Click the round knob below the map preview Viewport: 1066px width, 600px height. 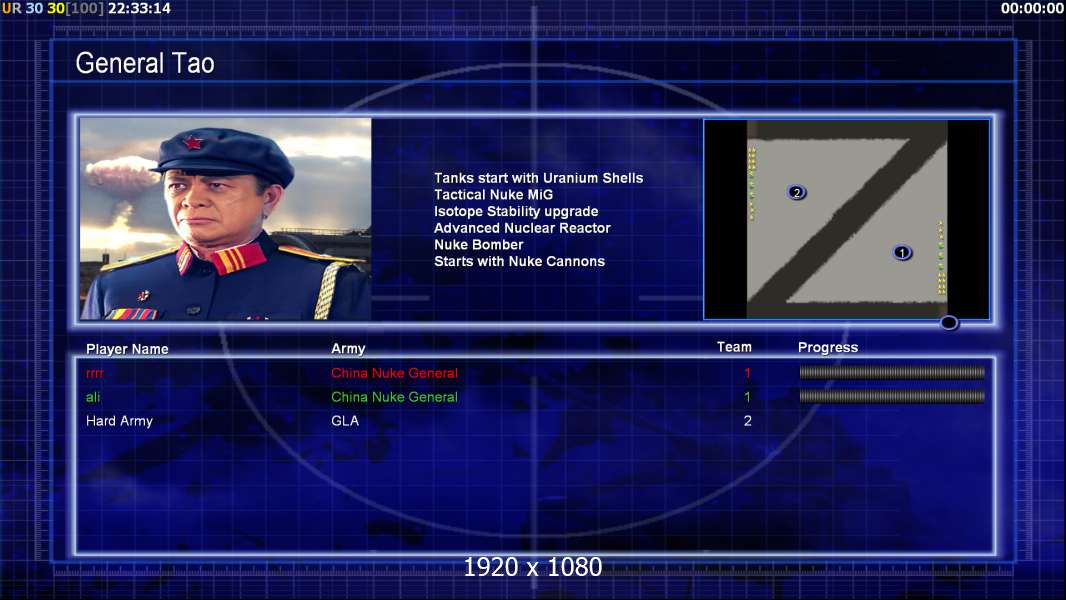click(949, 323)
